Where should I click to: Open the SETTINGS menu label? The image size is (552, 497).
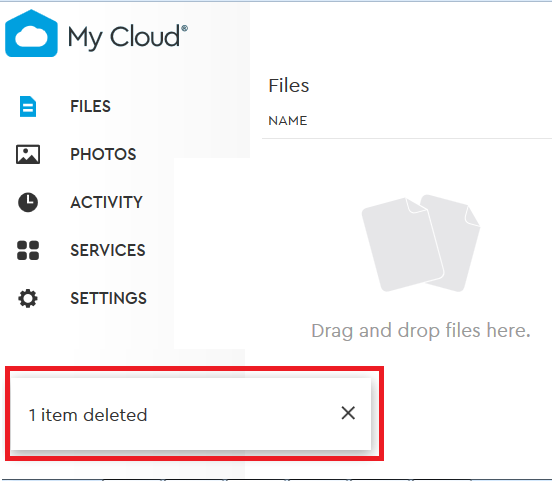tap(108, 298)
